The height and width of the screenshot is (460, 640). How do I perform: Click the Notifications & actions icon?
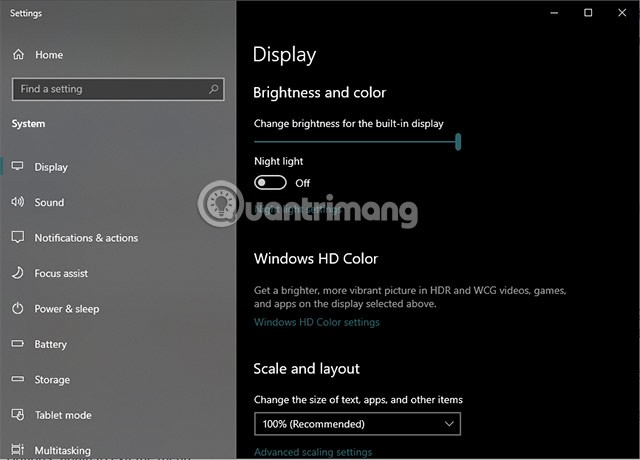pyautogui.click(x=18, y=238)
